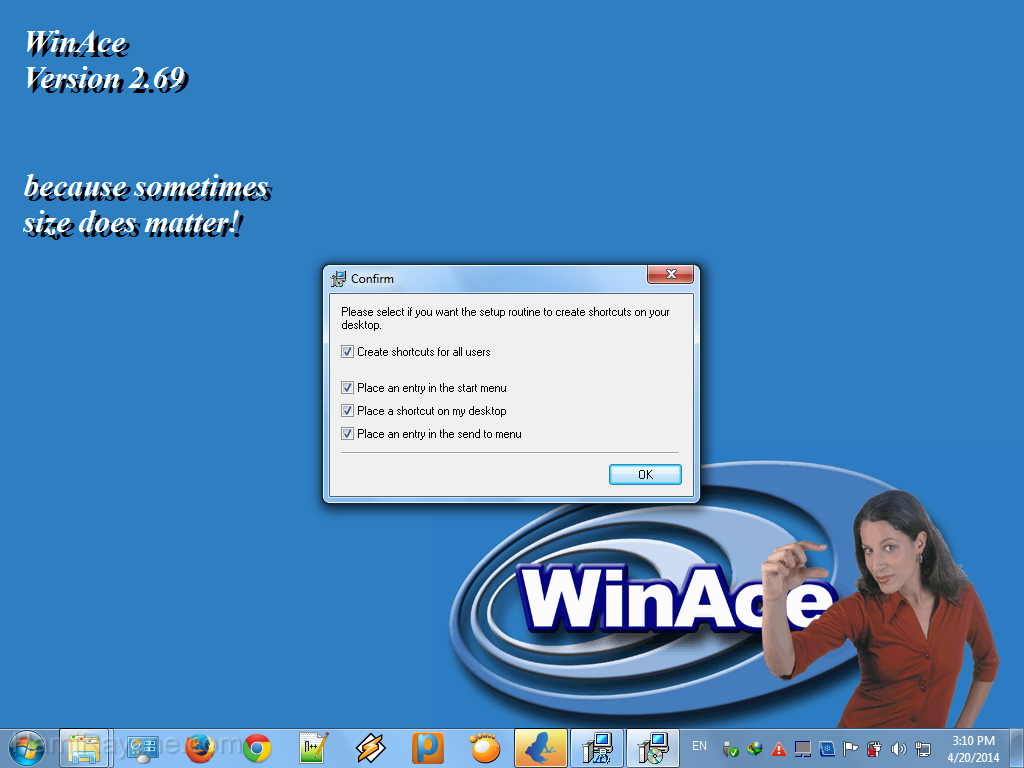Viewport: 1024px width, 768px height.
Task: Open Winamp from the taskbar
Action: coord(370,748)
